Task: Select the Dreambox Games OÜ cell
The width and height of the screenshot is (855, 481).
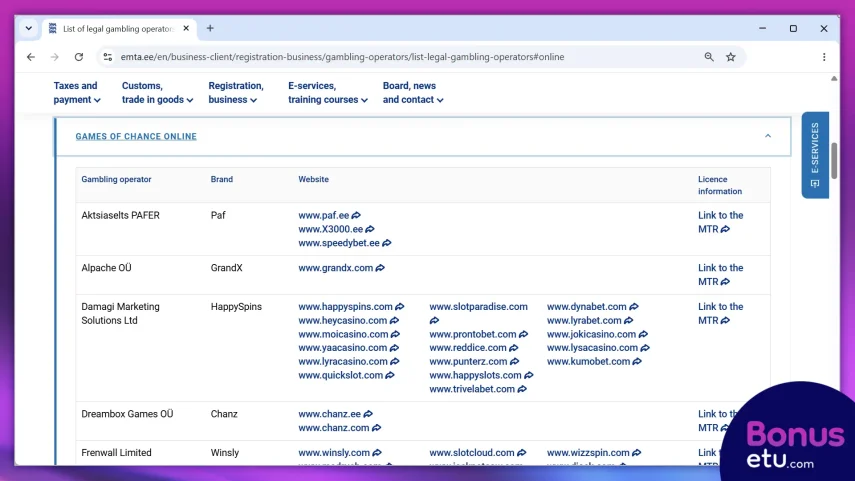Action: point(127,414)
